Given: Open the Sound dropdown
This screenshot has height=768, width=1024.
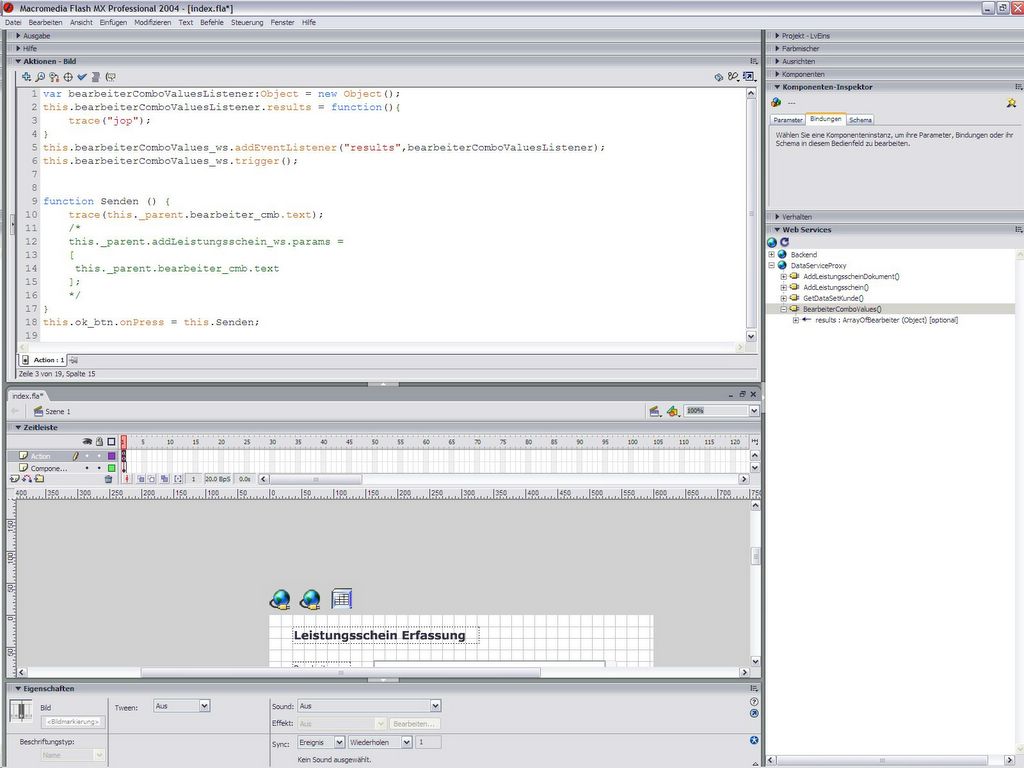Looking at the screenshot, I should tap(436, 706).
